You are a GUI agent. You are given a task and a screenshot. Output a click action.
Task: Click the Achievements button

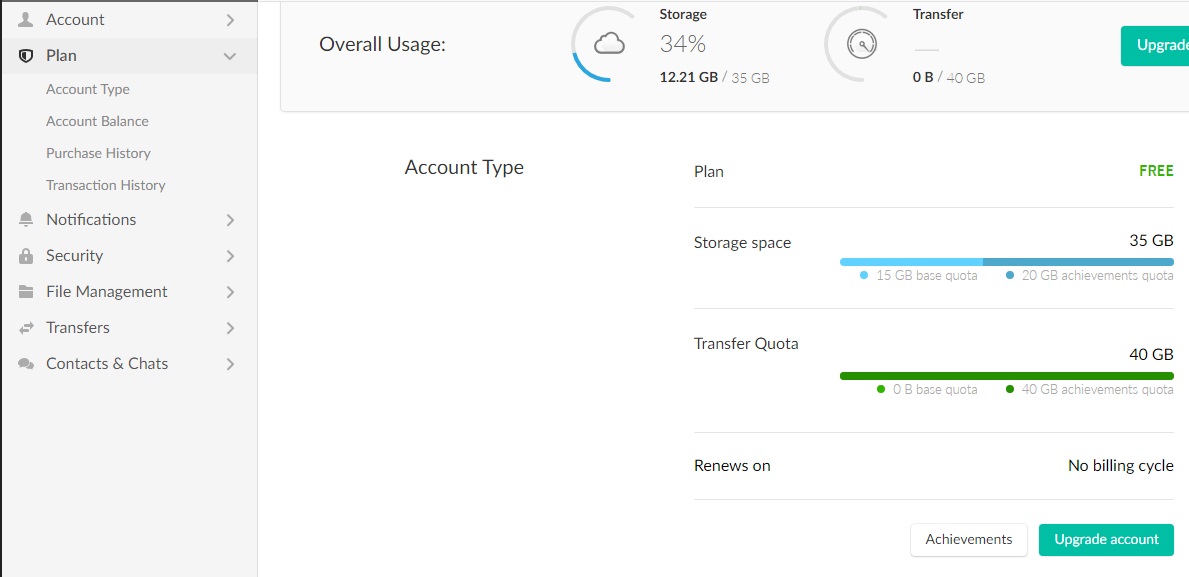[968, 540]
